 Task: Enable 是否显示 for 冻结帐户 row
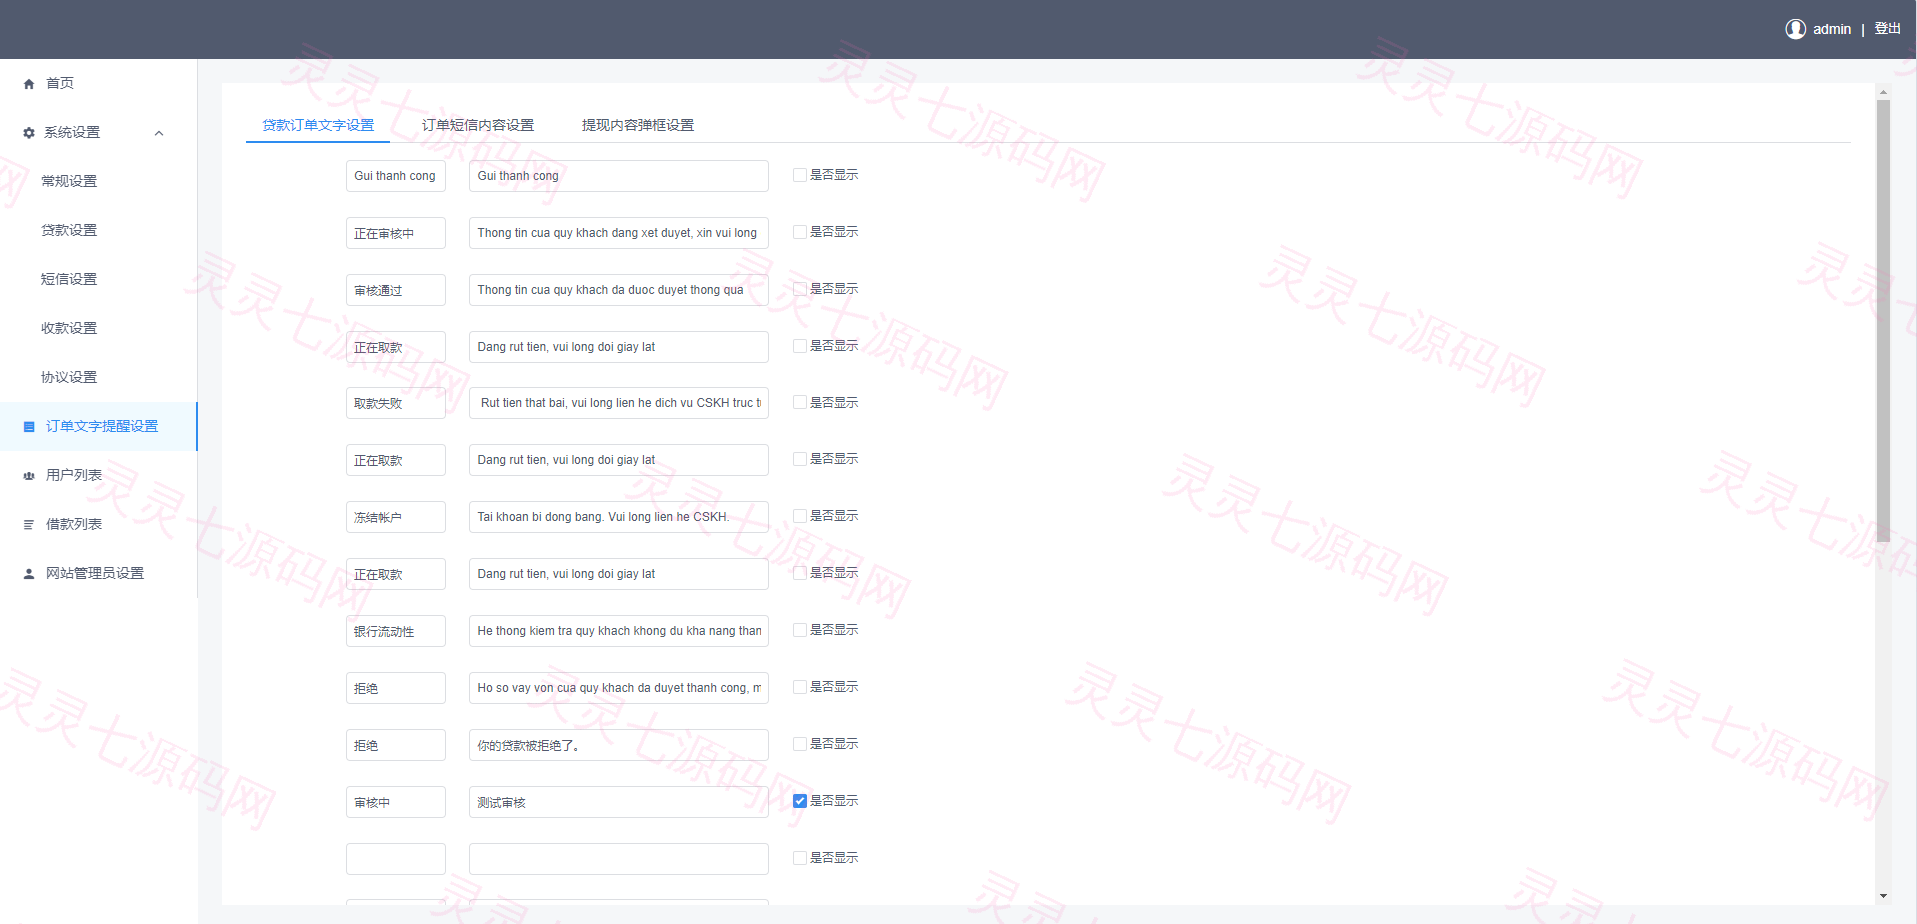pos(800,516)
